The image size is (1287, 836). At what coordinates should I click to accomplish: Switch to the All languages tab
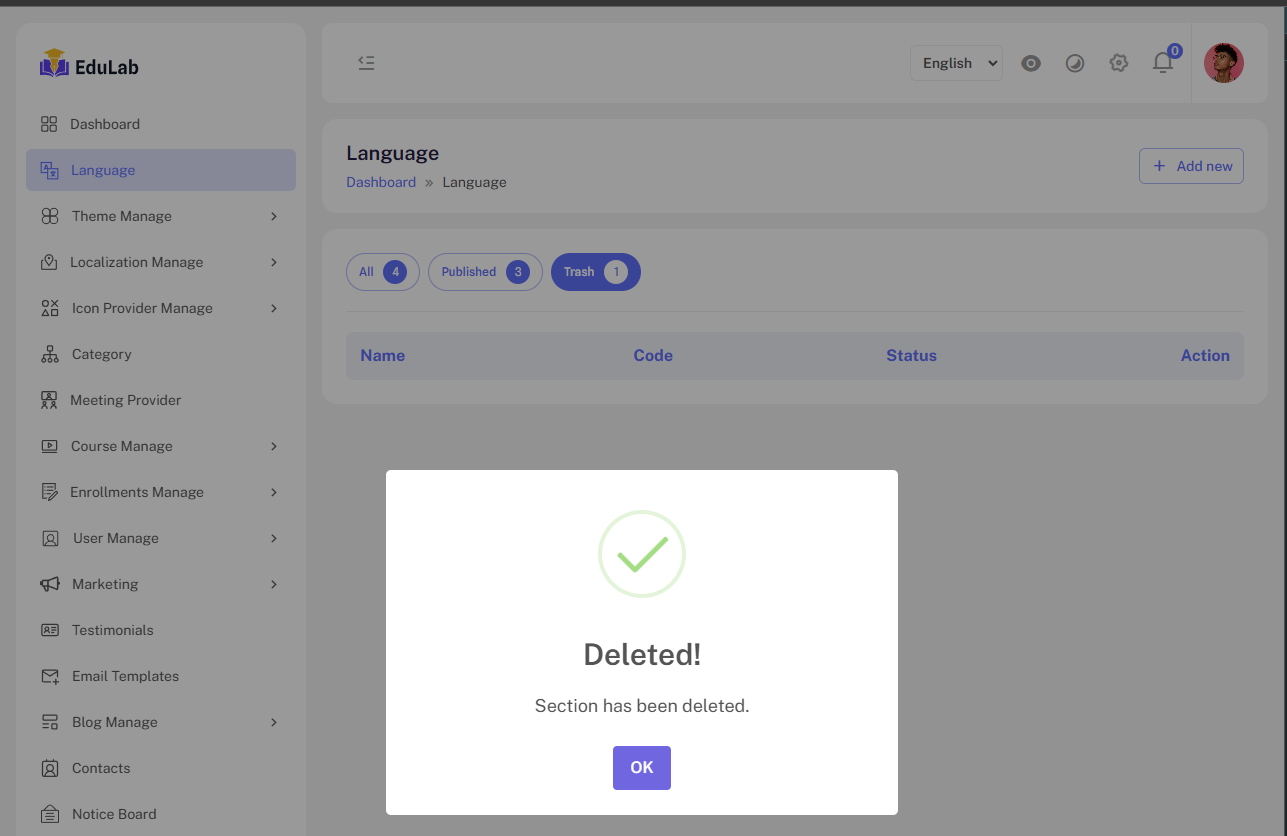(x=382, y=272)
